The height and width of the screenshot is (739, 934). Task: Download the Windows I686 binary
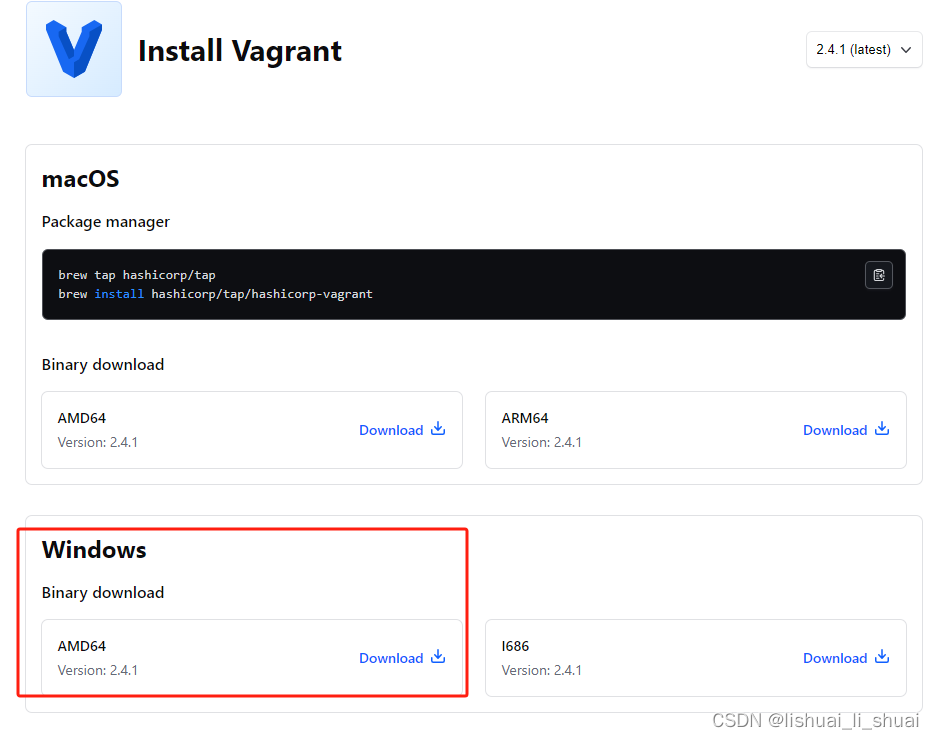point(835,657)
